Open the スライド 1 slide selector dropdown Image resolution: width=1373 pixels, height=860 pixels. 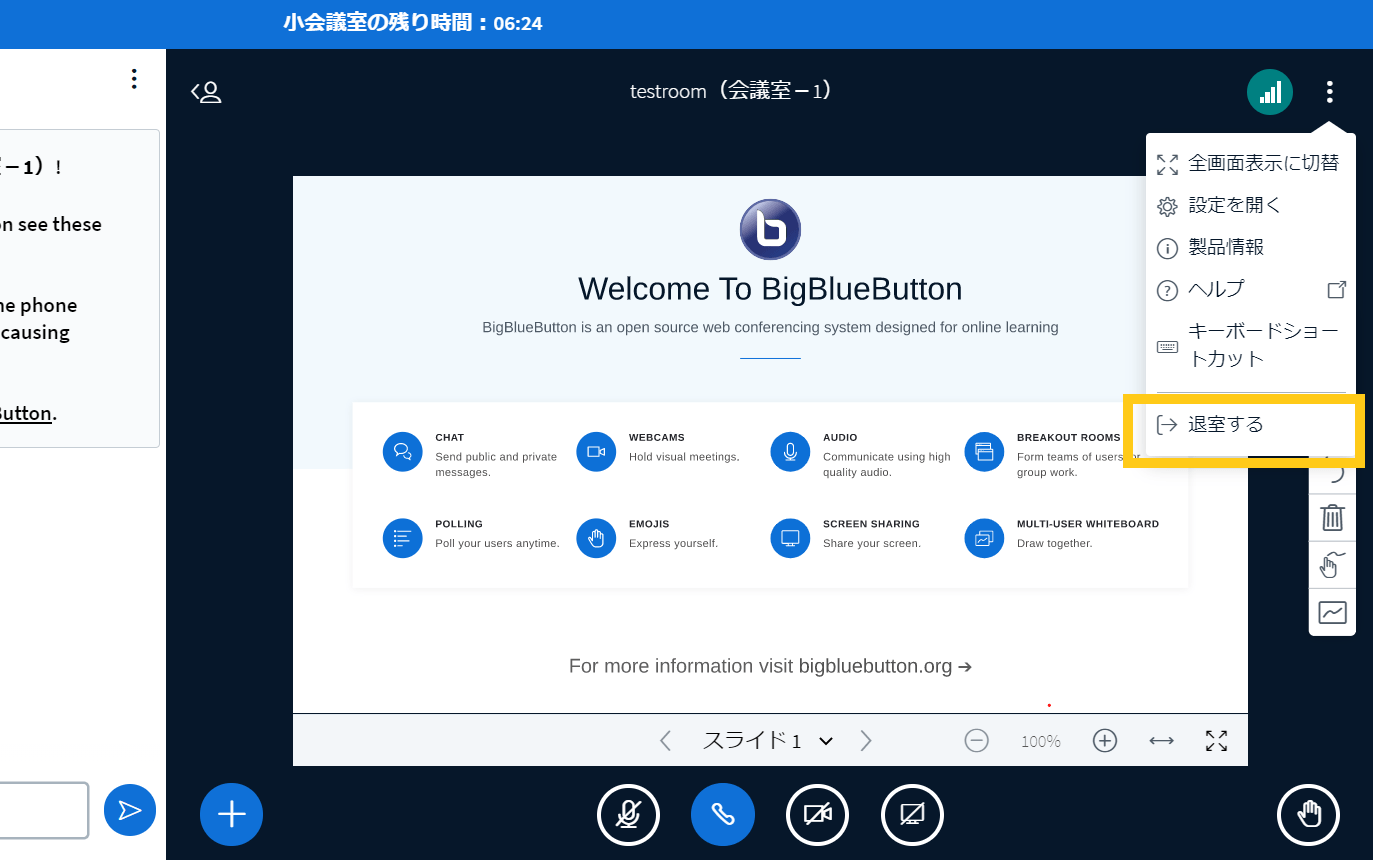(767, 741)
